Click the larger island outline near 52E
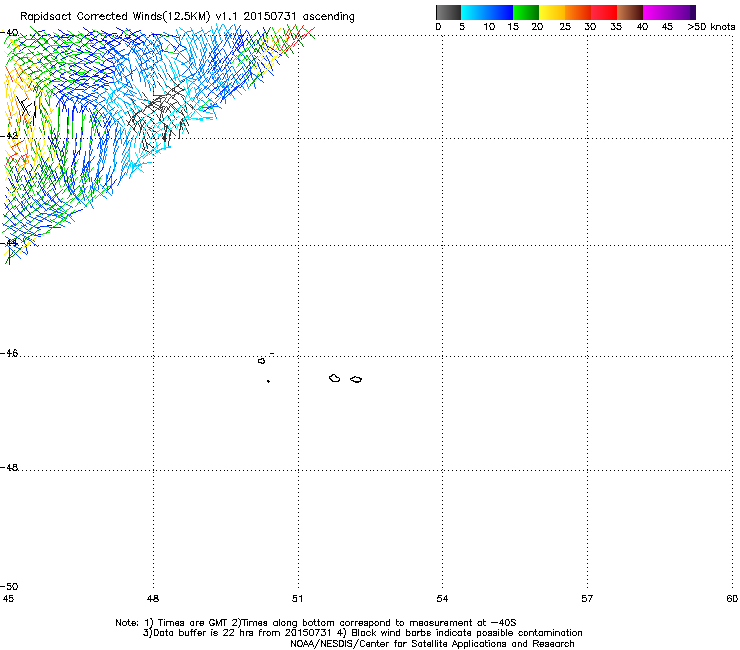Viewport: 740px width, 650px height. pos(335,378)
